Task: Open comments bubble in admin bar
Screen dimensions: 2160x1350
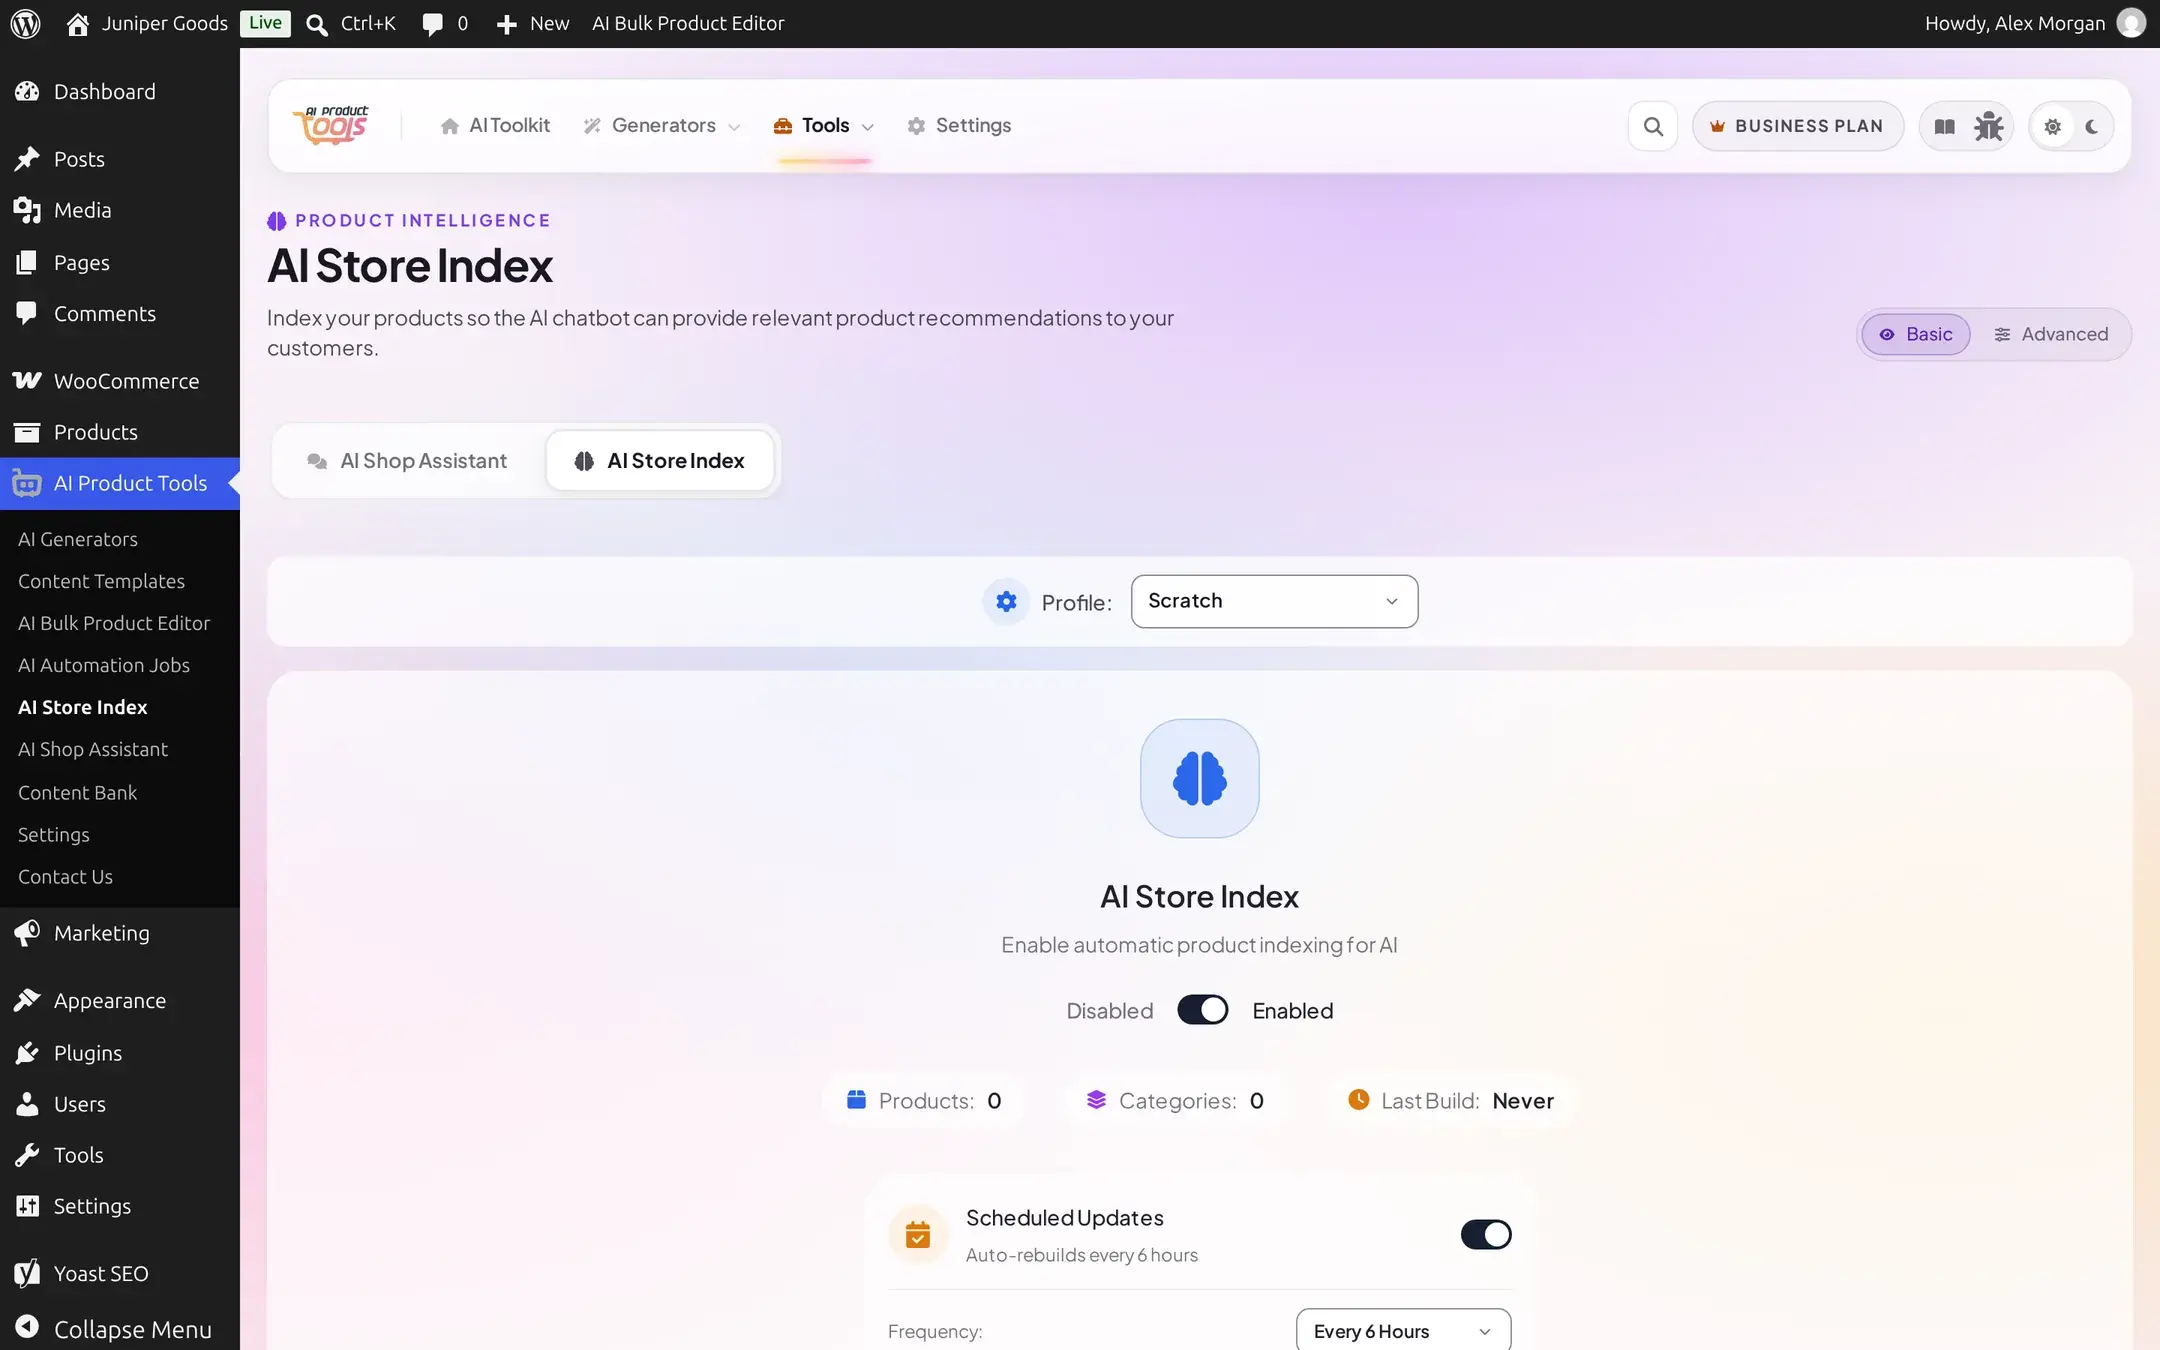Action: pyautogui.click(x=444, y=23)
